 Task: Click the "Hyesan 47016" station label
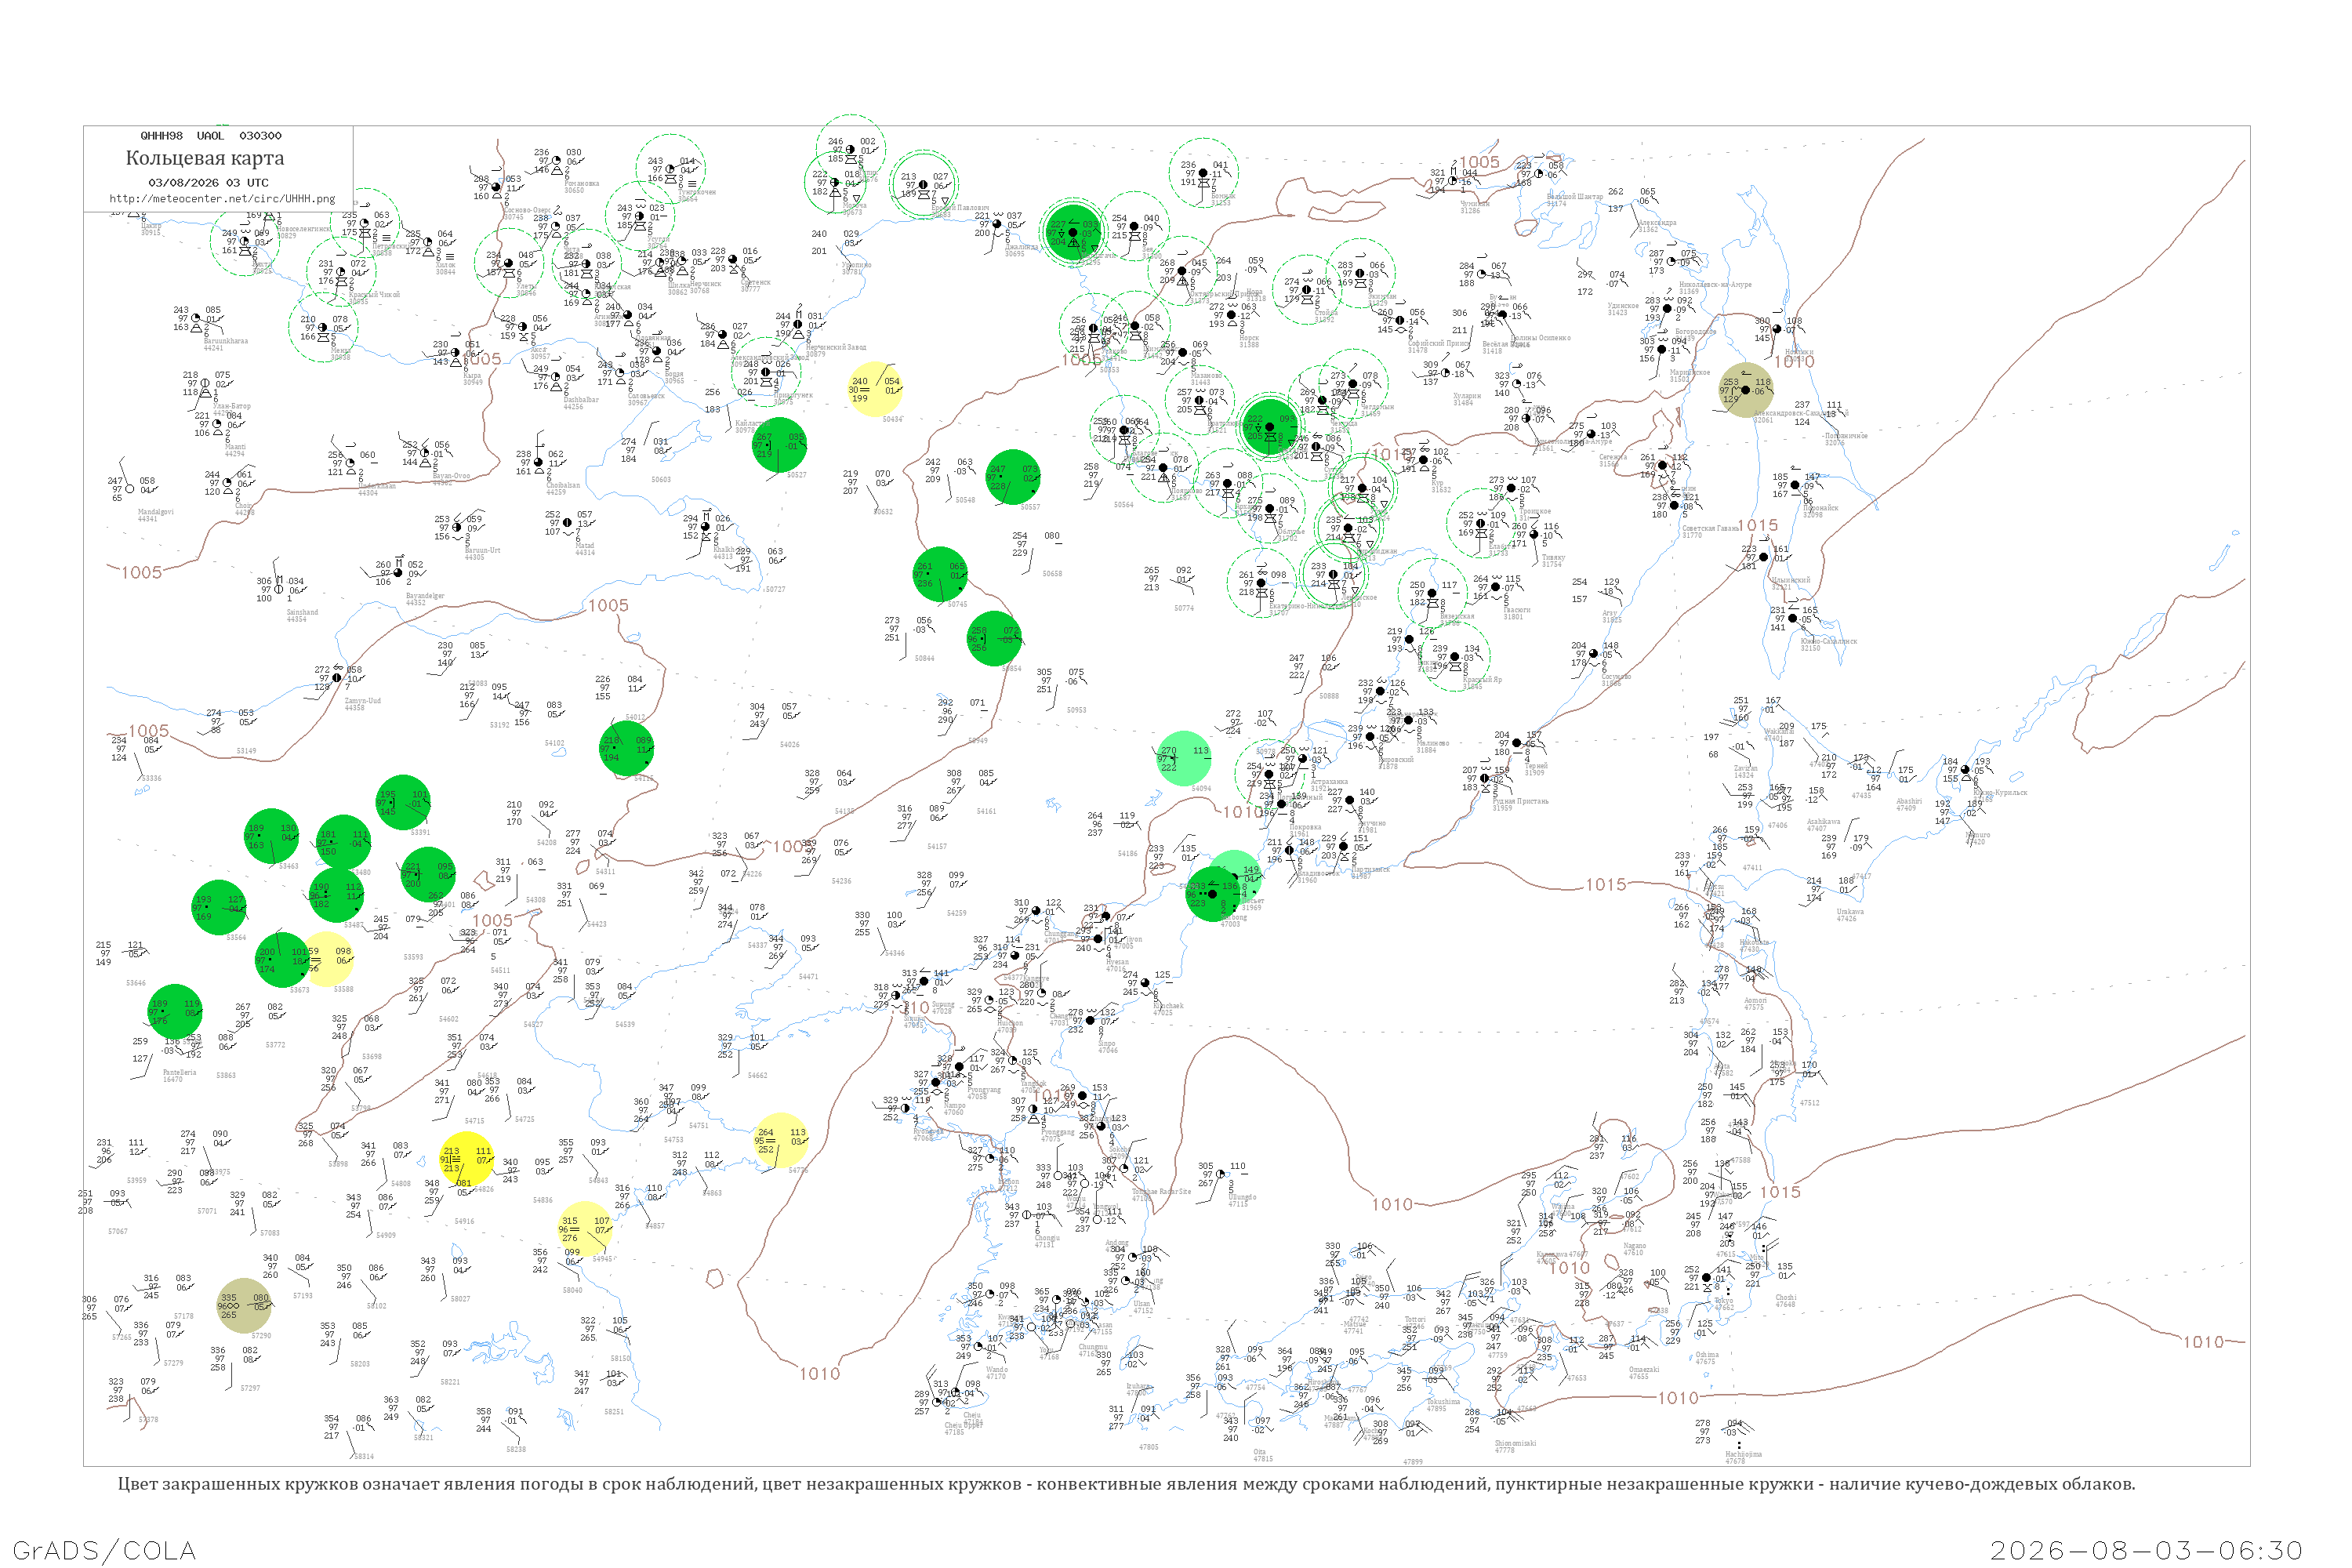point(1117,965)
